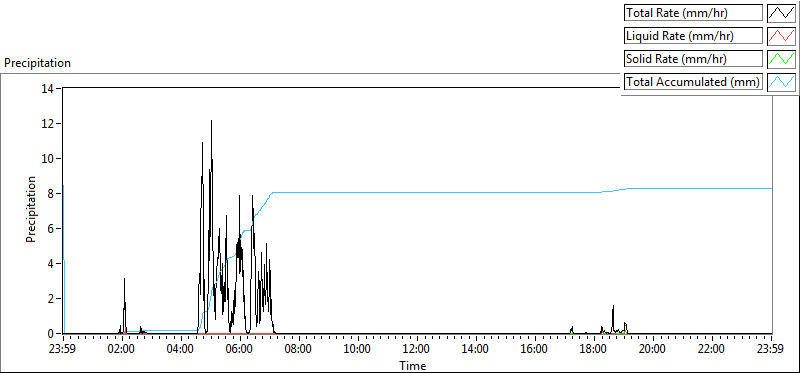The height and width of the screenshot is (373, 800).
Task: Open the red Liquid Rate plot style icon
Action: pyautogui.click(x=781, y=36)
